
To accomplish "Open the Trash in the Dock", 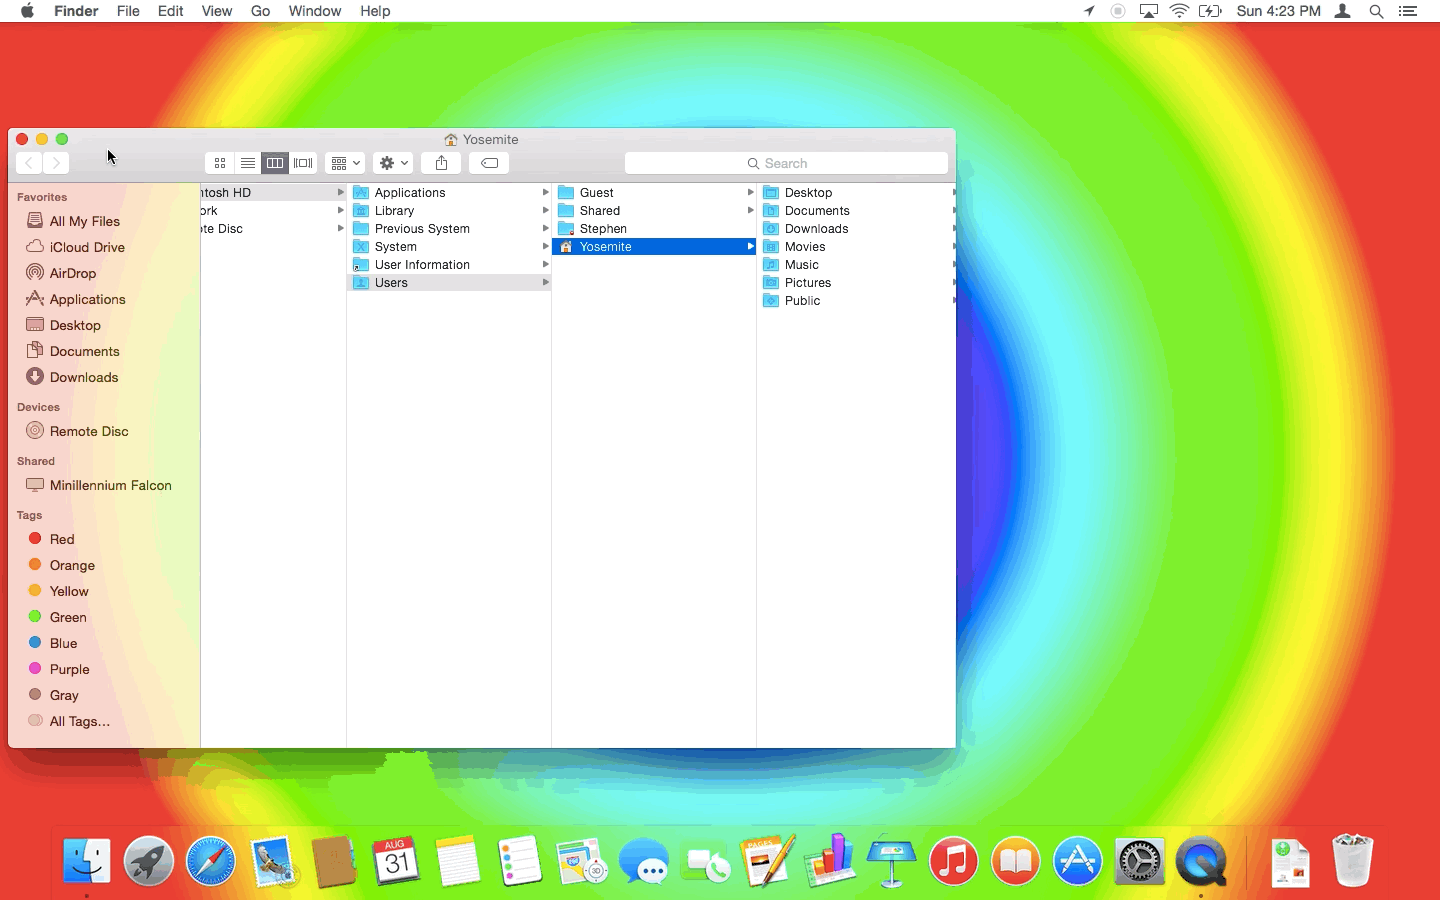I will tap(1352, 861).
